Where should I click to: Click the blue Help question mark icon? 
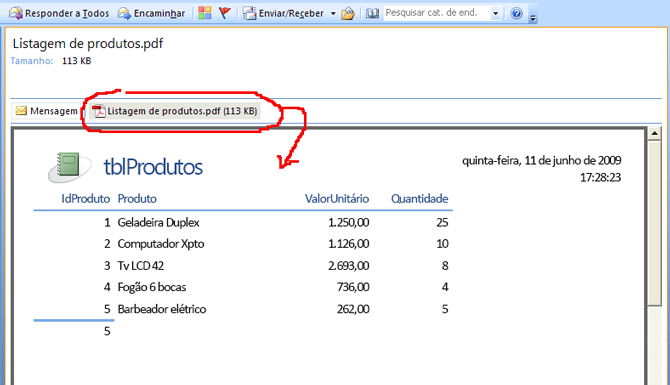[516, 14]
